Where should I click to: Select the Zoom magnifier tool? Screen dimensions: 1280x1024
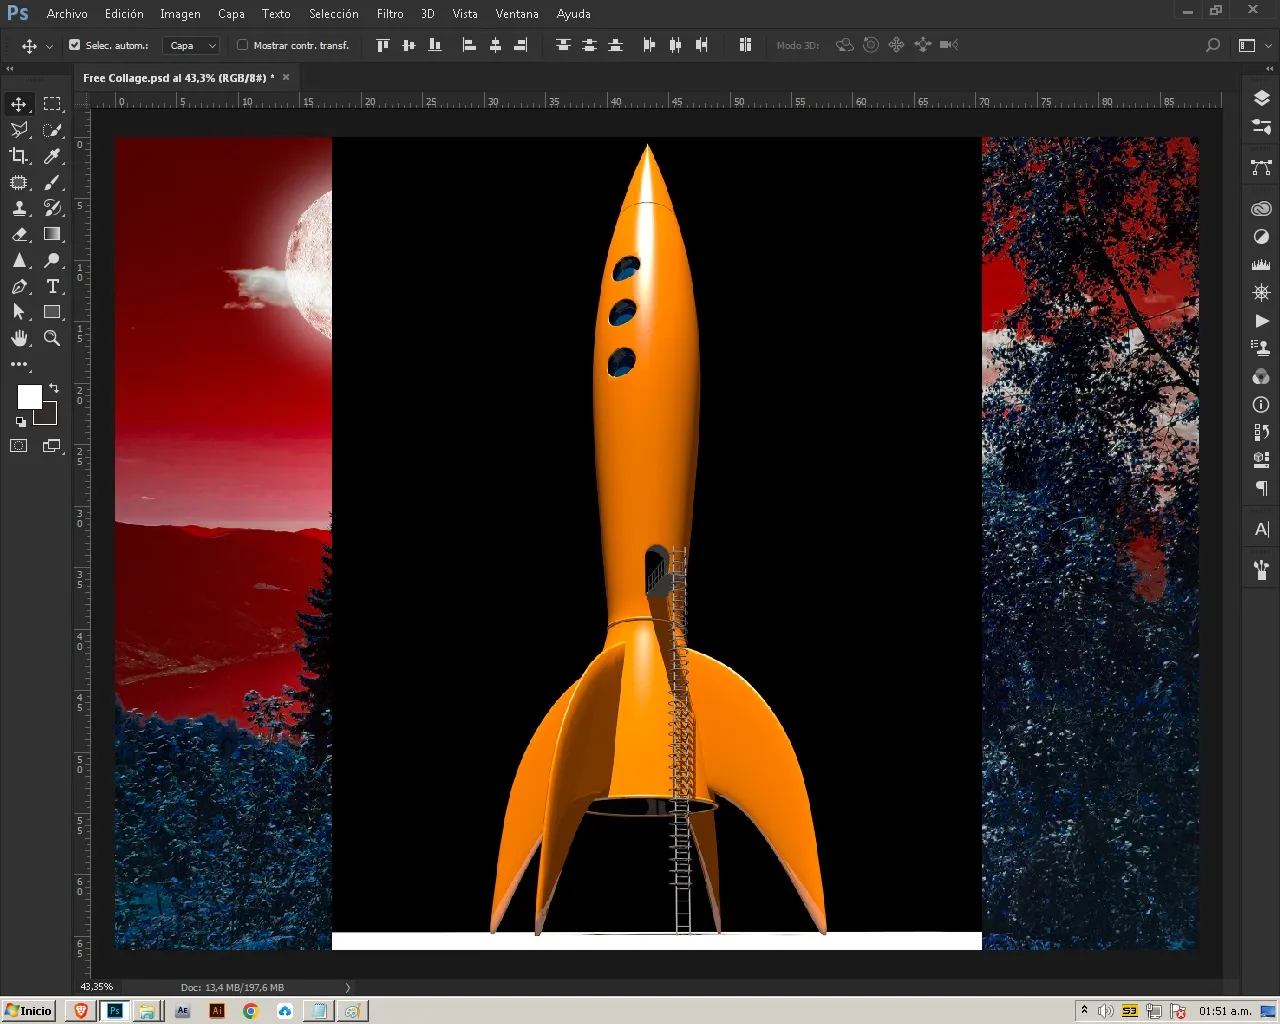tap(52, 338)
